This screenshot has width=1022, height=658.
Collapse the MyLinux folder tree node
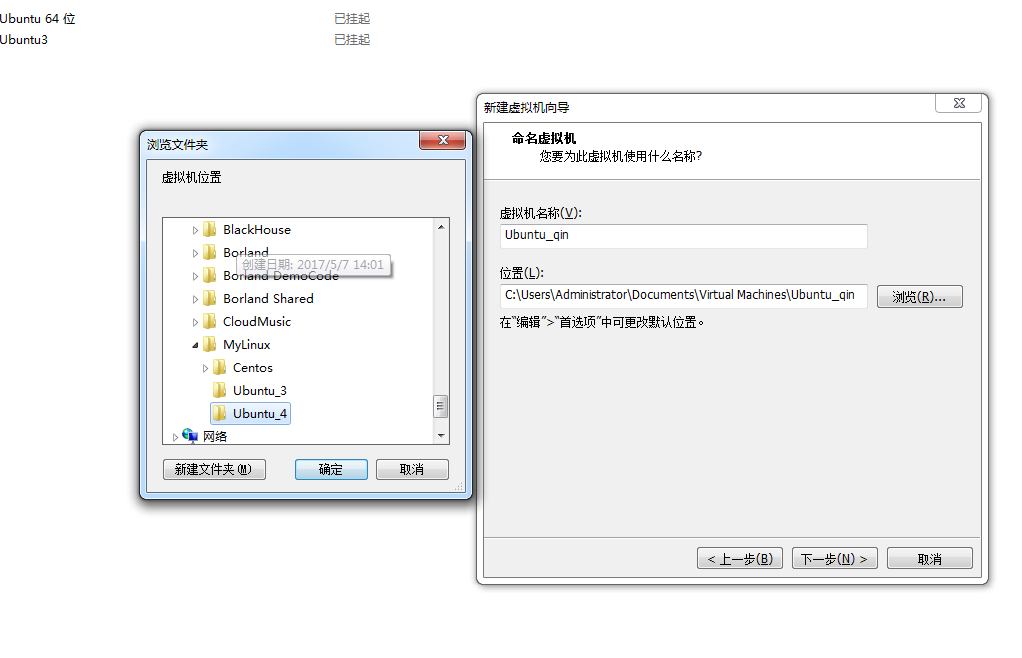(x=195, y=345)
